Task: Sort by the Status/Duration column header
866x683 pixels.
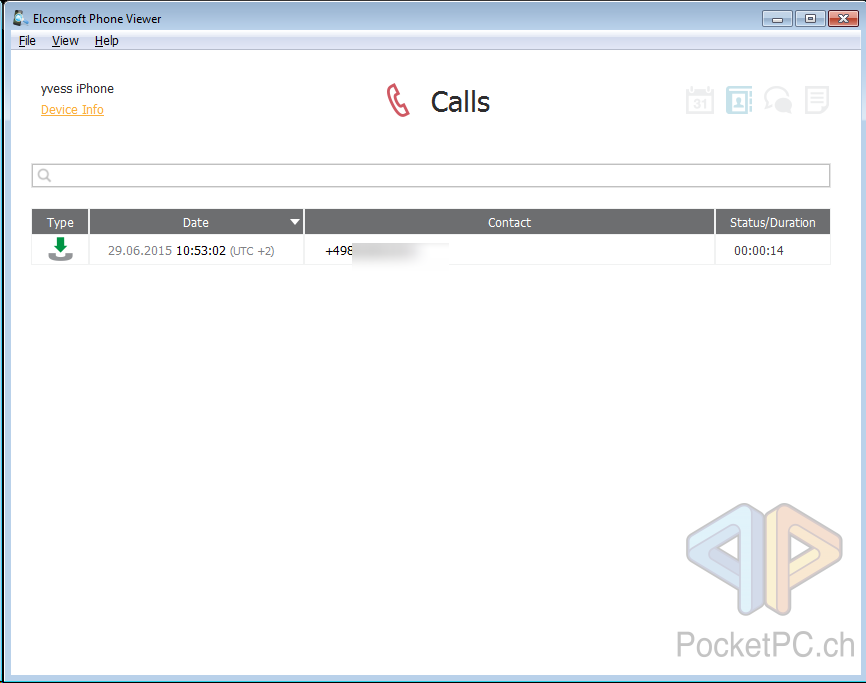Action: pyautogui.click(x=773, y=222)
